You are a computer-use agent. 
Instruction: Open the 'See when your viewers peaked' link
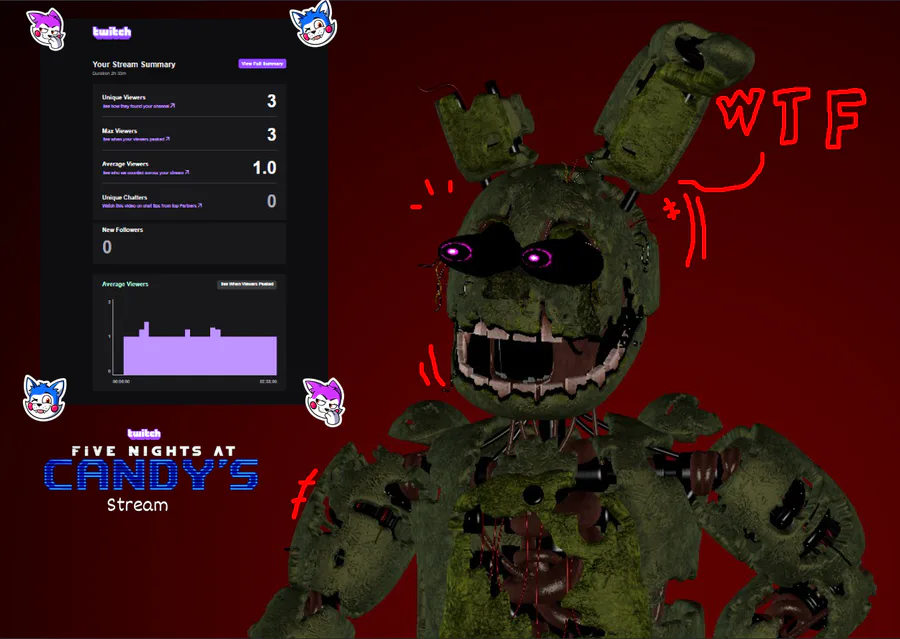136,139
